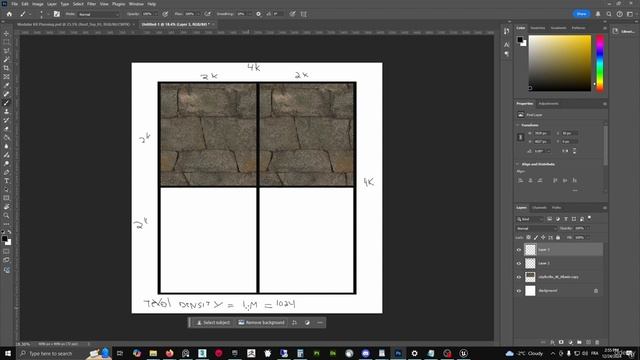Select the Zoom tool

tap(6, 215)
